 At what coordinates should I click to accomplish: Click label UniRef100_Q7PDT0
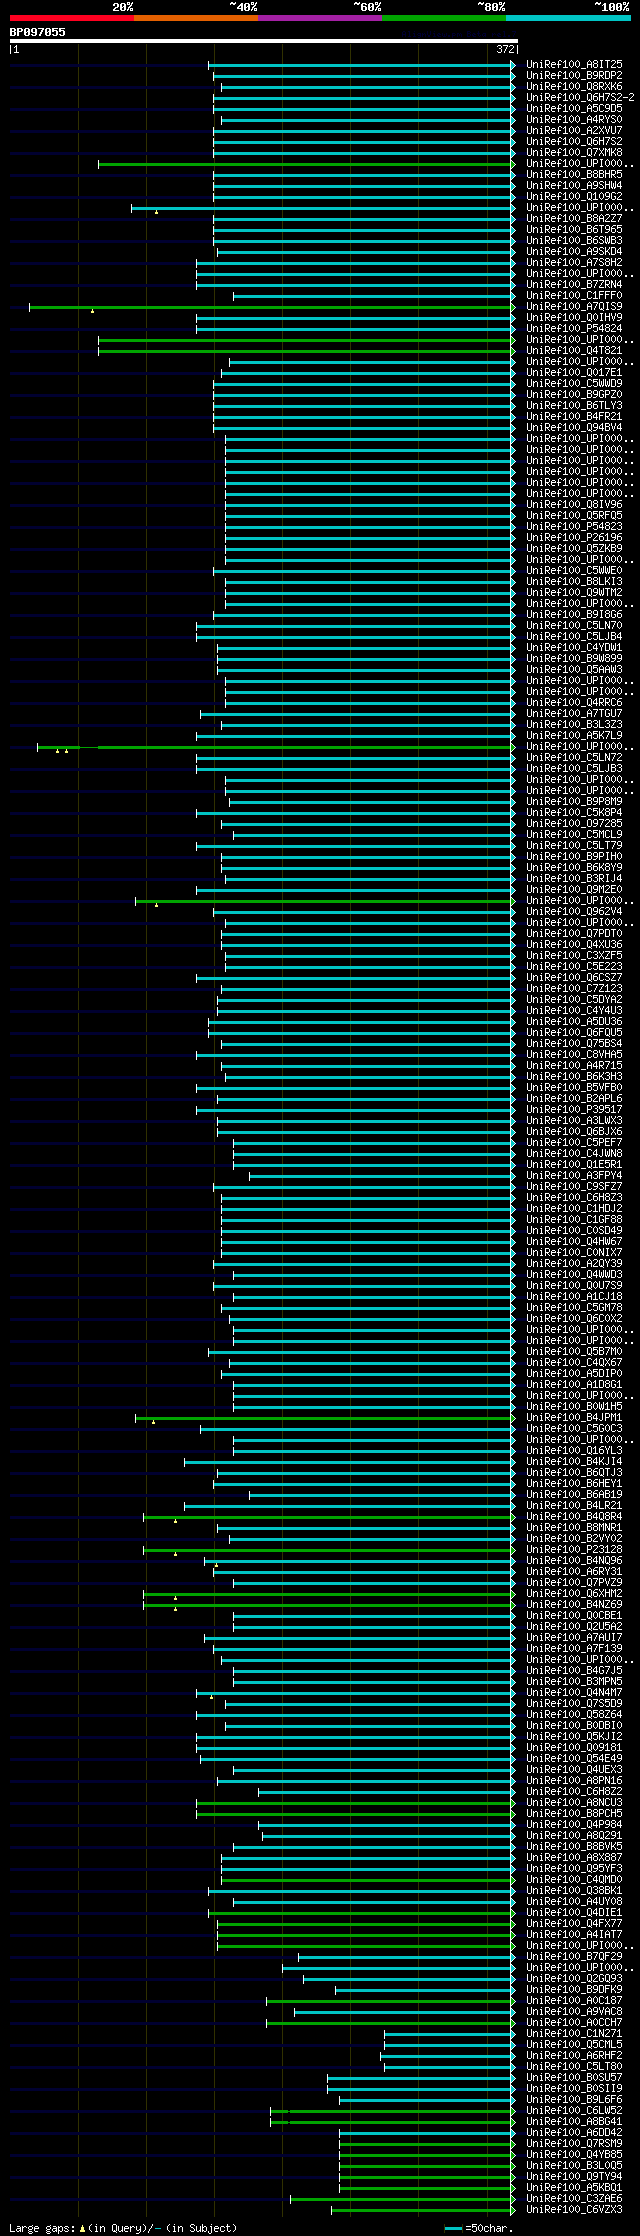(574, 933)
